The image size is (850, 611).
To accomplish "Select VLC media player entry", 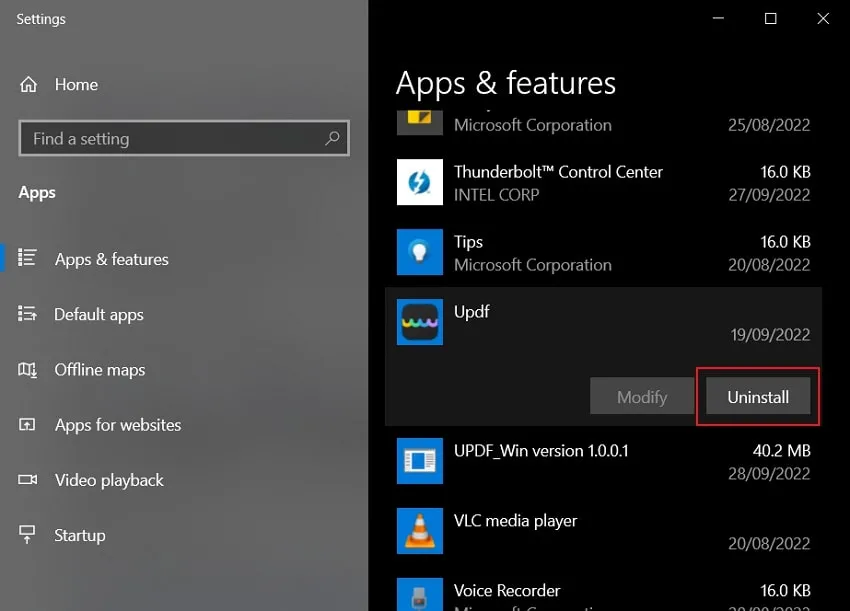I will tap(515, 521).
